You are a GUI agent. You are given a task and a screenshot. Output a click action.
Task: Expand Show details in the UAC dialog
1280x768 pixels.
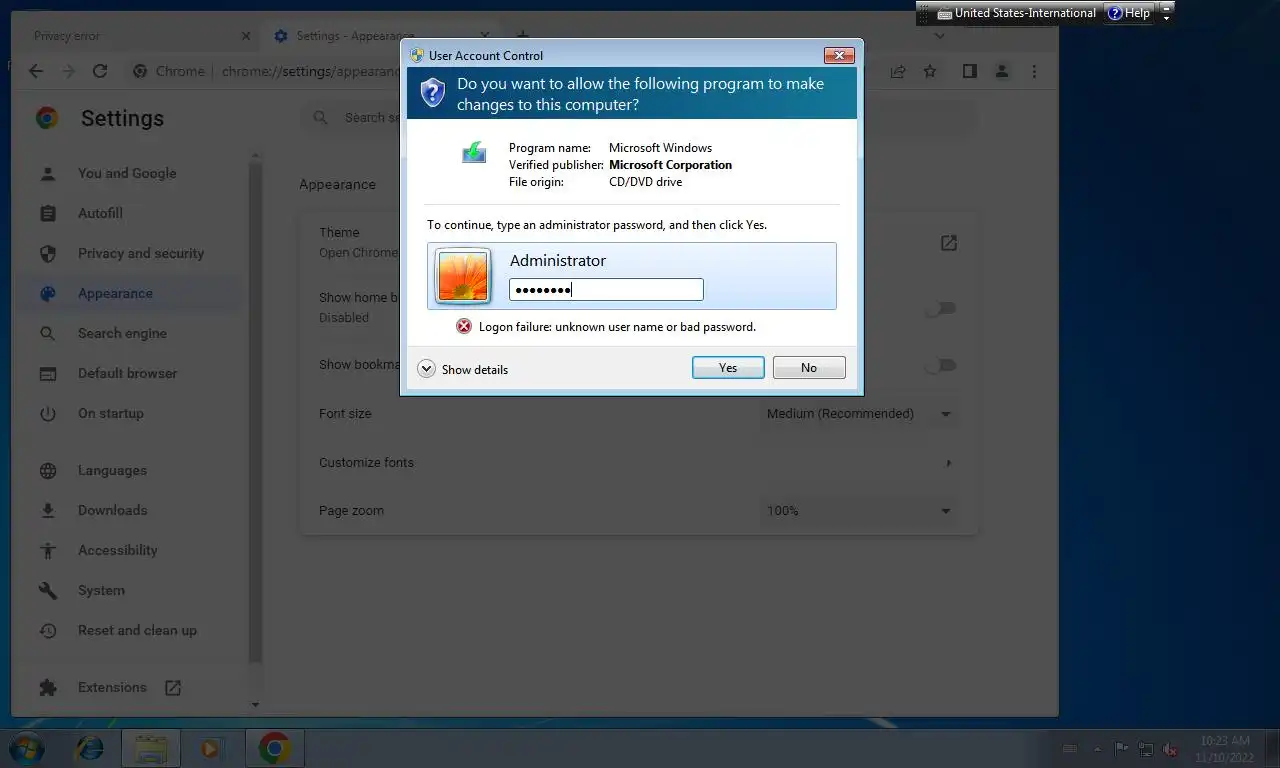tap(463, 369)
